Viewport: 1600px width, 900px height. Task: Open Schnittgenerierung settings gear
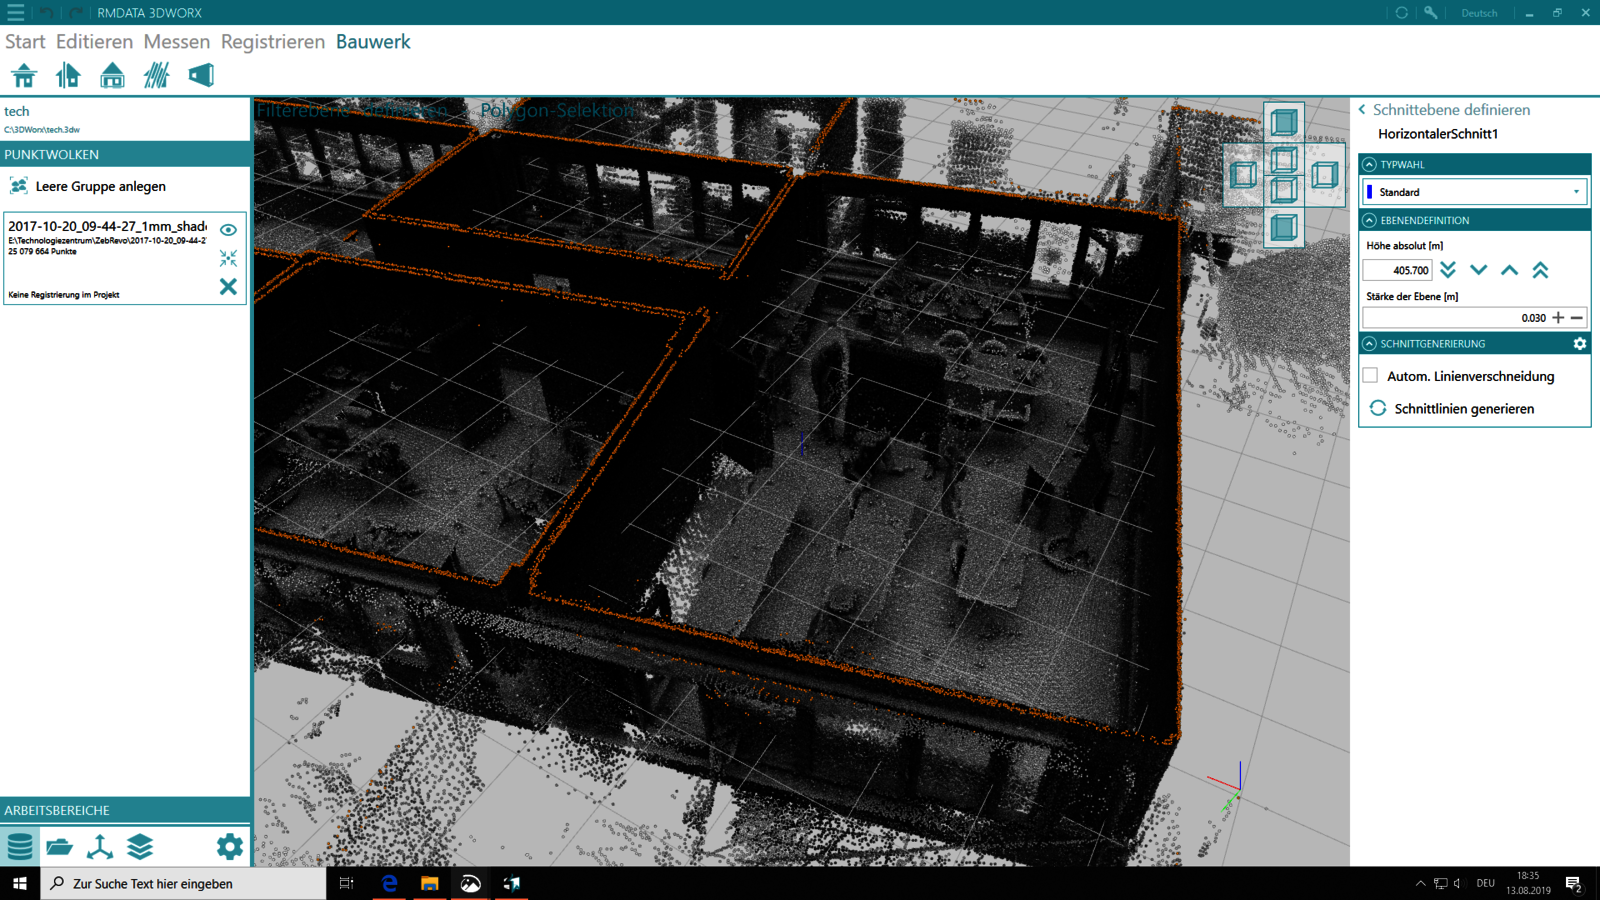coord(1579,344)
